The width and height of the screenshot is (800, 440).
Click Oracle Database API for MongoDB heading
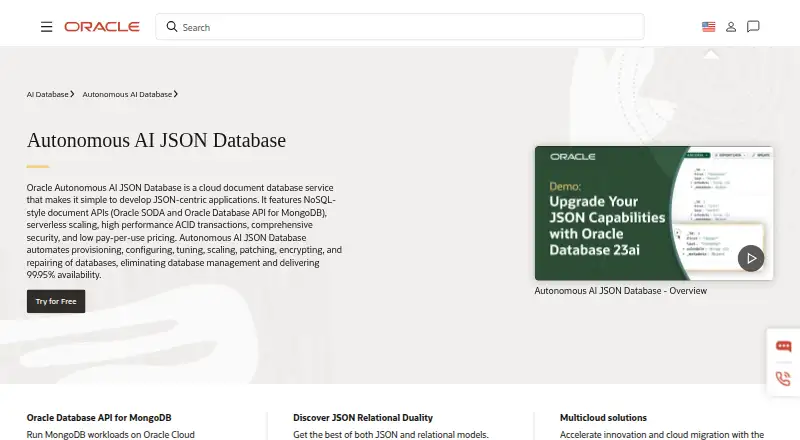pyautogui.click(x=99, y=418)
